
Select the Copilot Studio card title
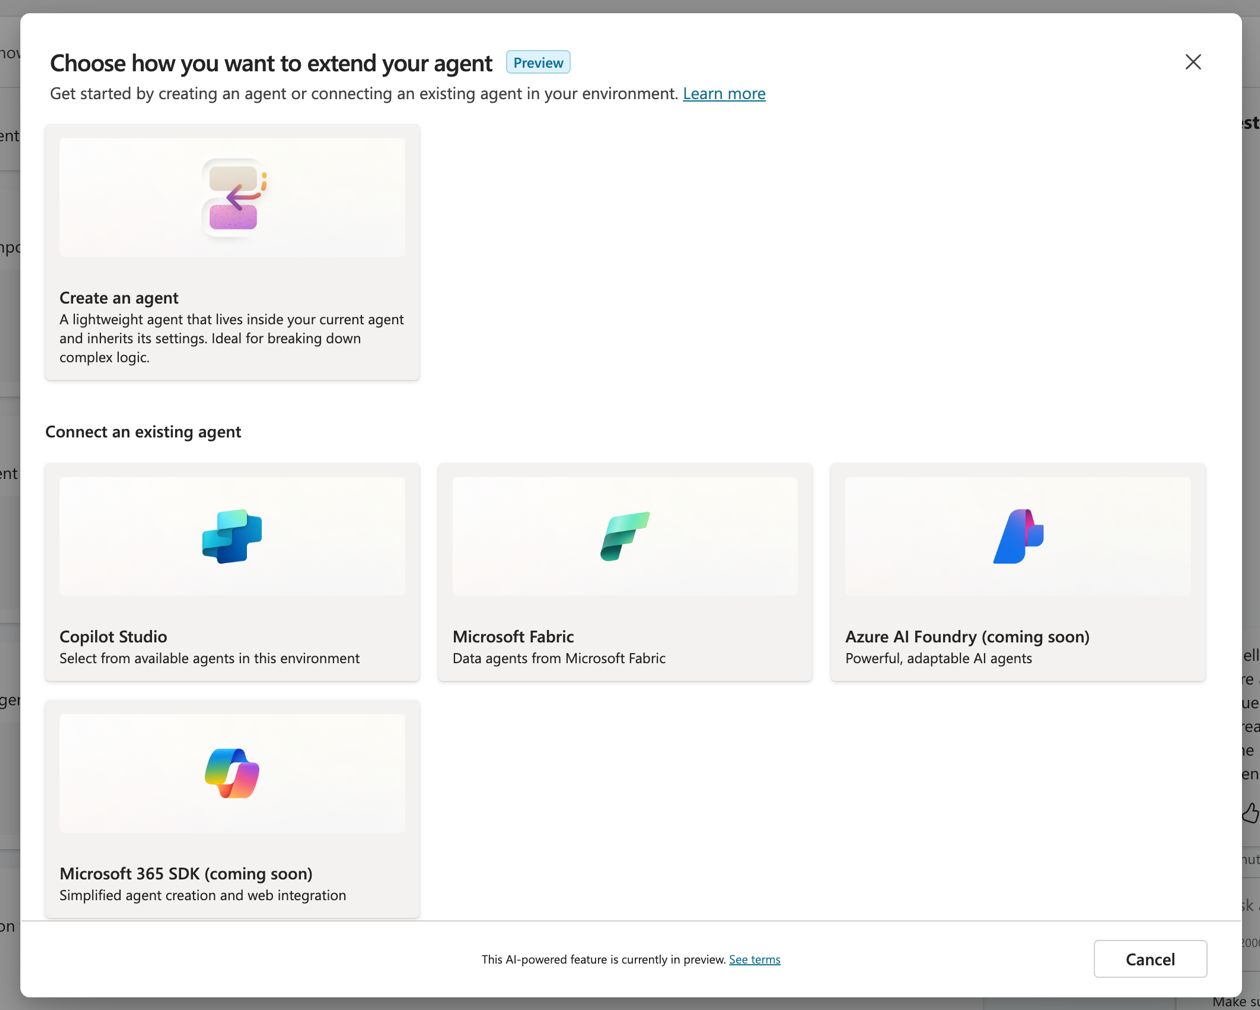(113, 636)
